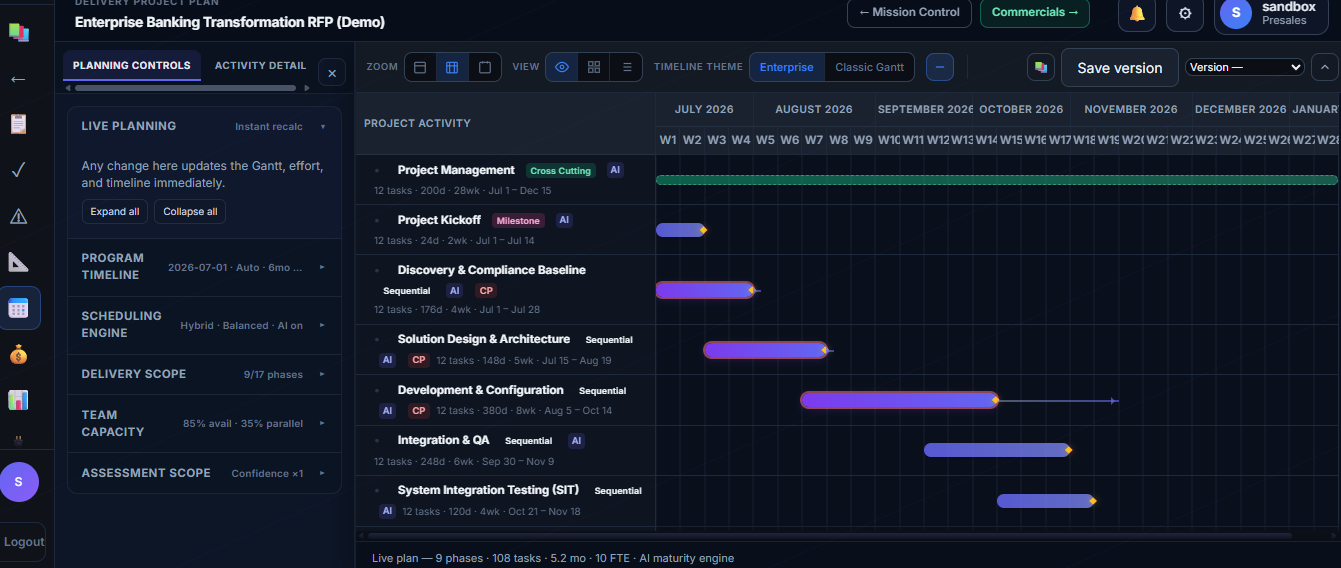Screen dimensions: 1341x568
Task: Open the calendar plan sidebar icon
Action: click(18, 308)
